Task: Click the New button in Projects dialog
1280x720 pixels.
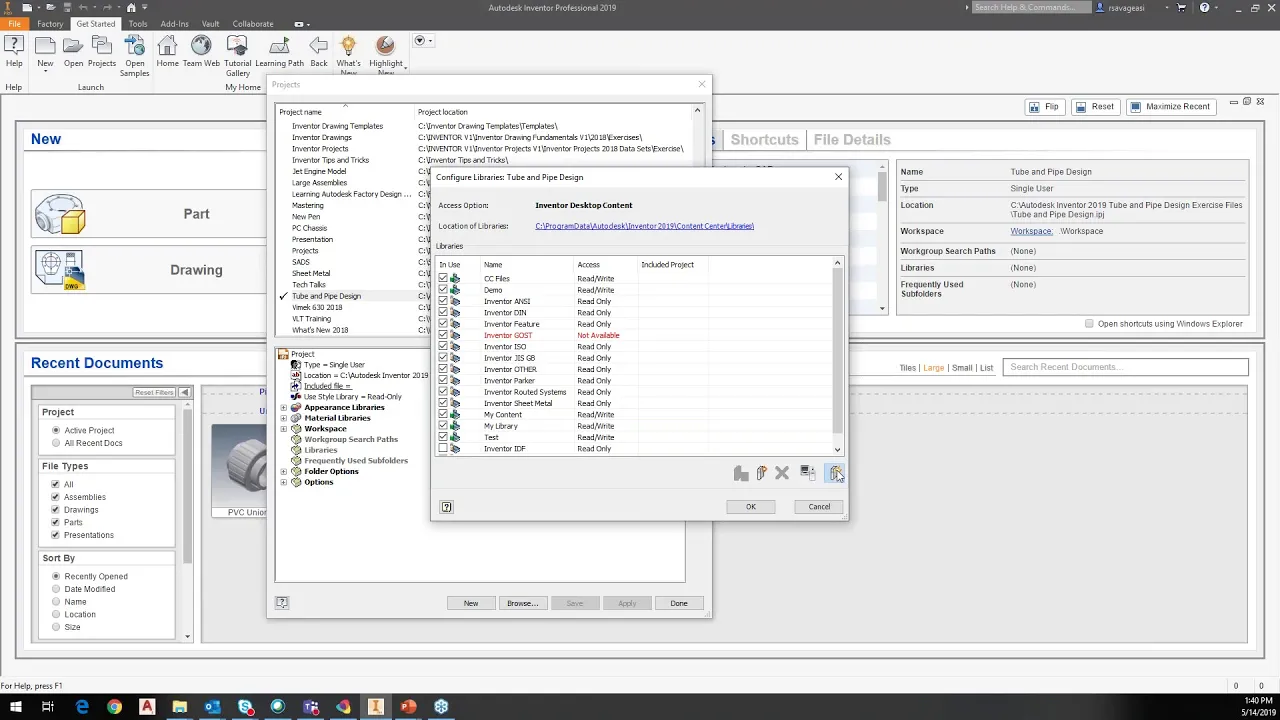Action: tap(471, 603)
